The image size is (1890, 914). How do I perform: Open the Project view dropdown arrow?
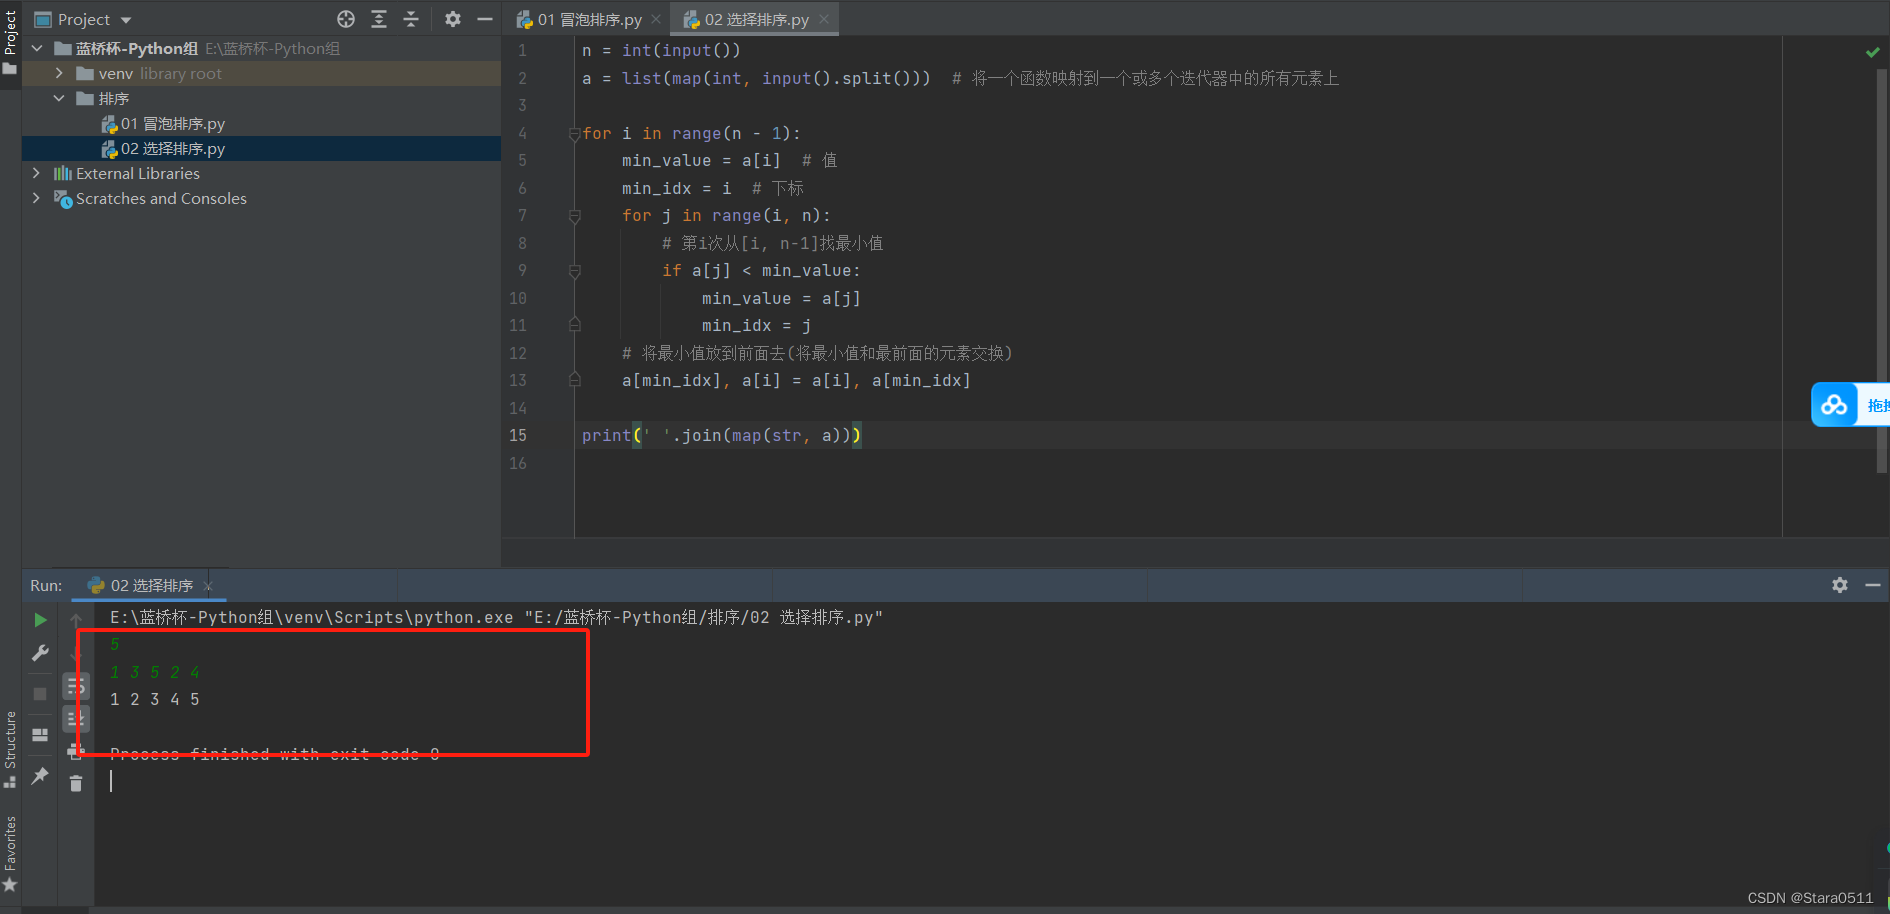point(126,20)
